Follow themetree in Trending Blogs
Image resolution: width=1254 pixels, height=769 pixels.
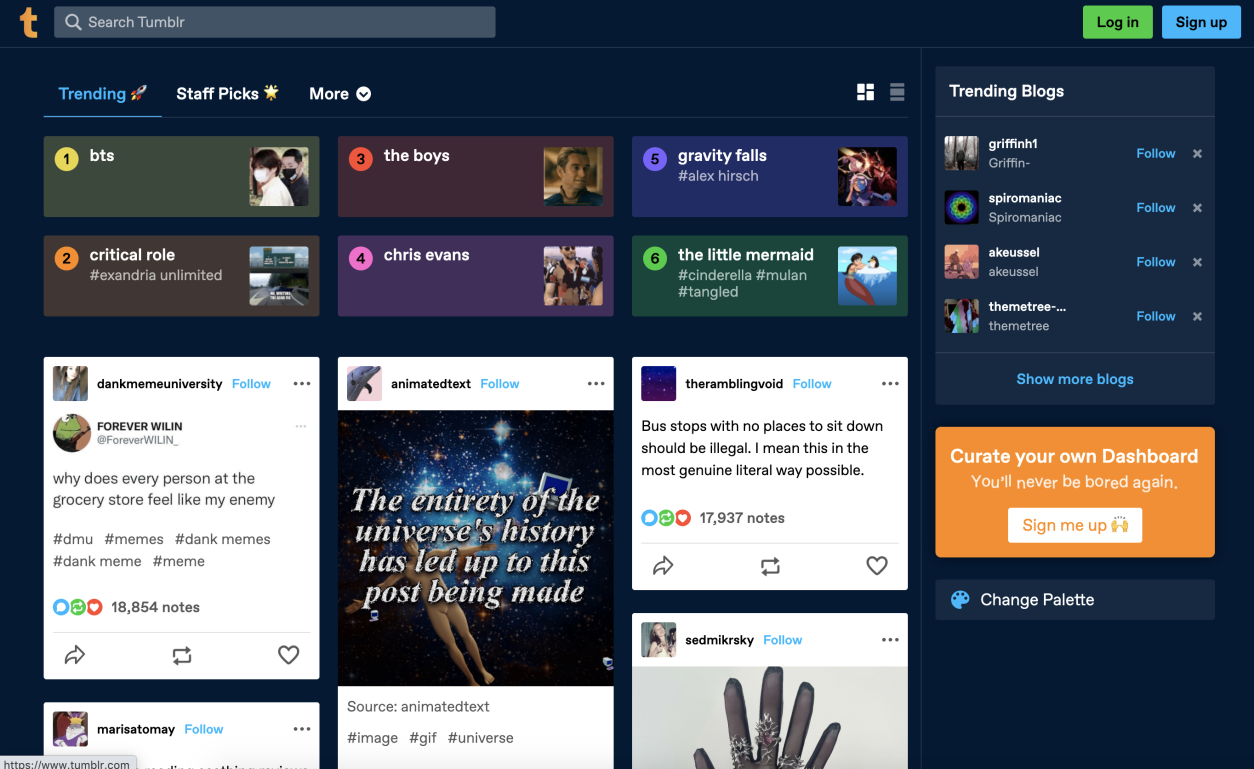1155,316
